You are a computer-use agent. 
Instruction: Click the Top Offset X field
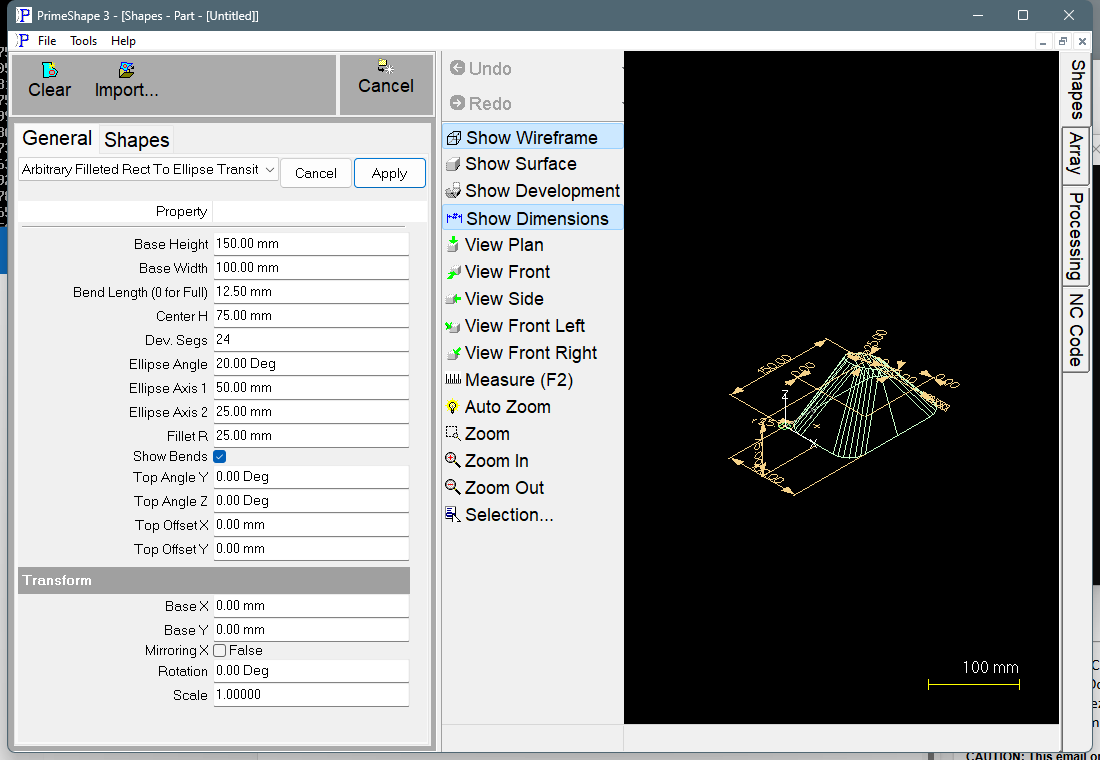[x=311, y=525]
